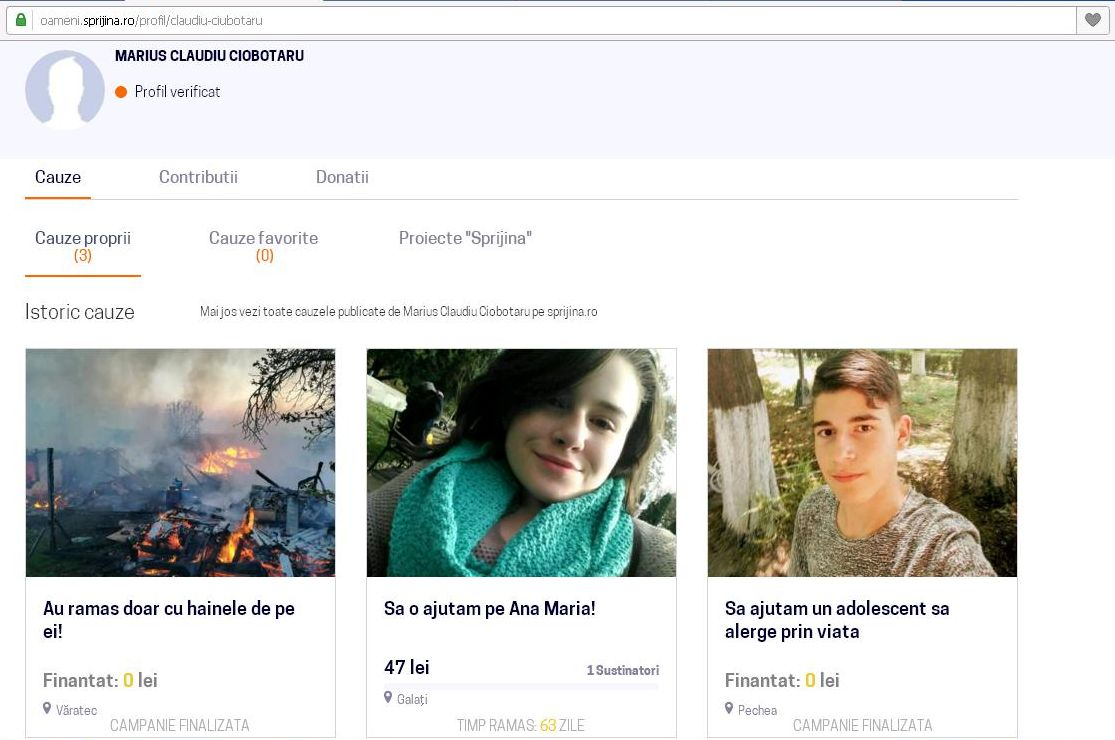Click the fire damage campaign photo
The width and height of the screenshot is (1115, 740).
tap(180, 462)
